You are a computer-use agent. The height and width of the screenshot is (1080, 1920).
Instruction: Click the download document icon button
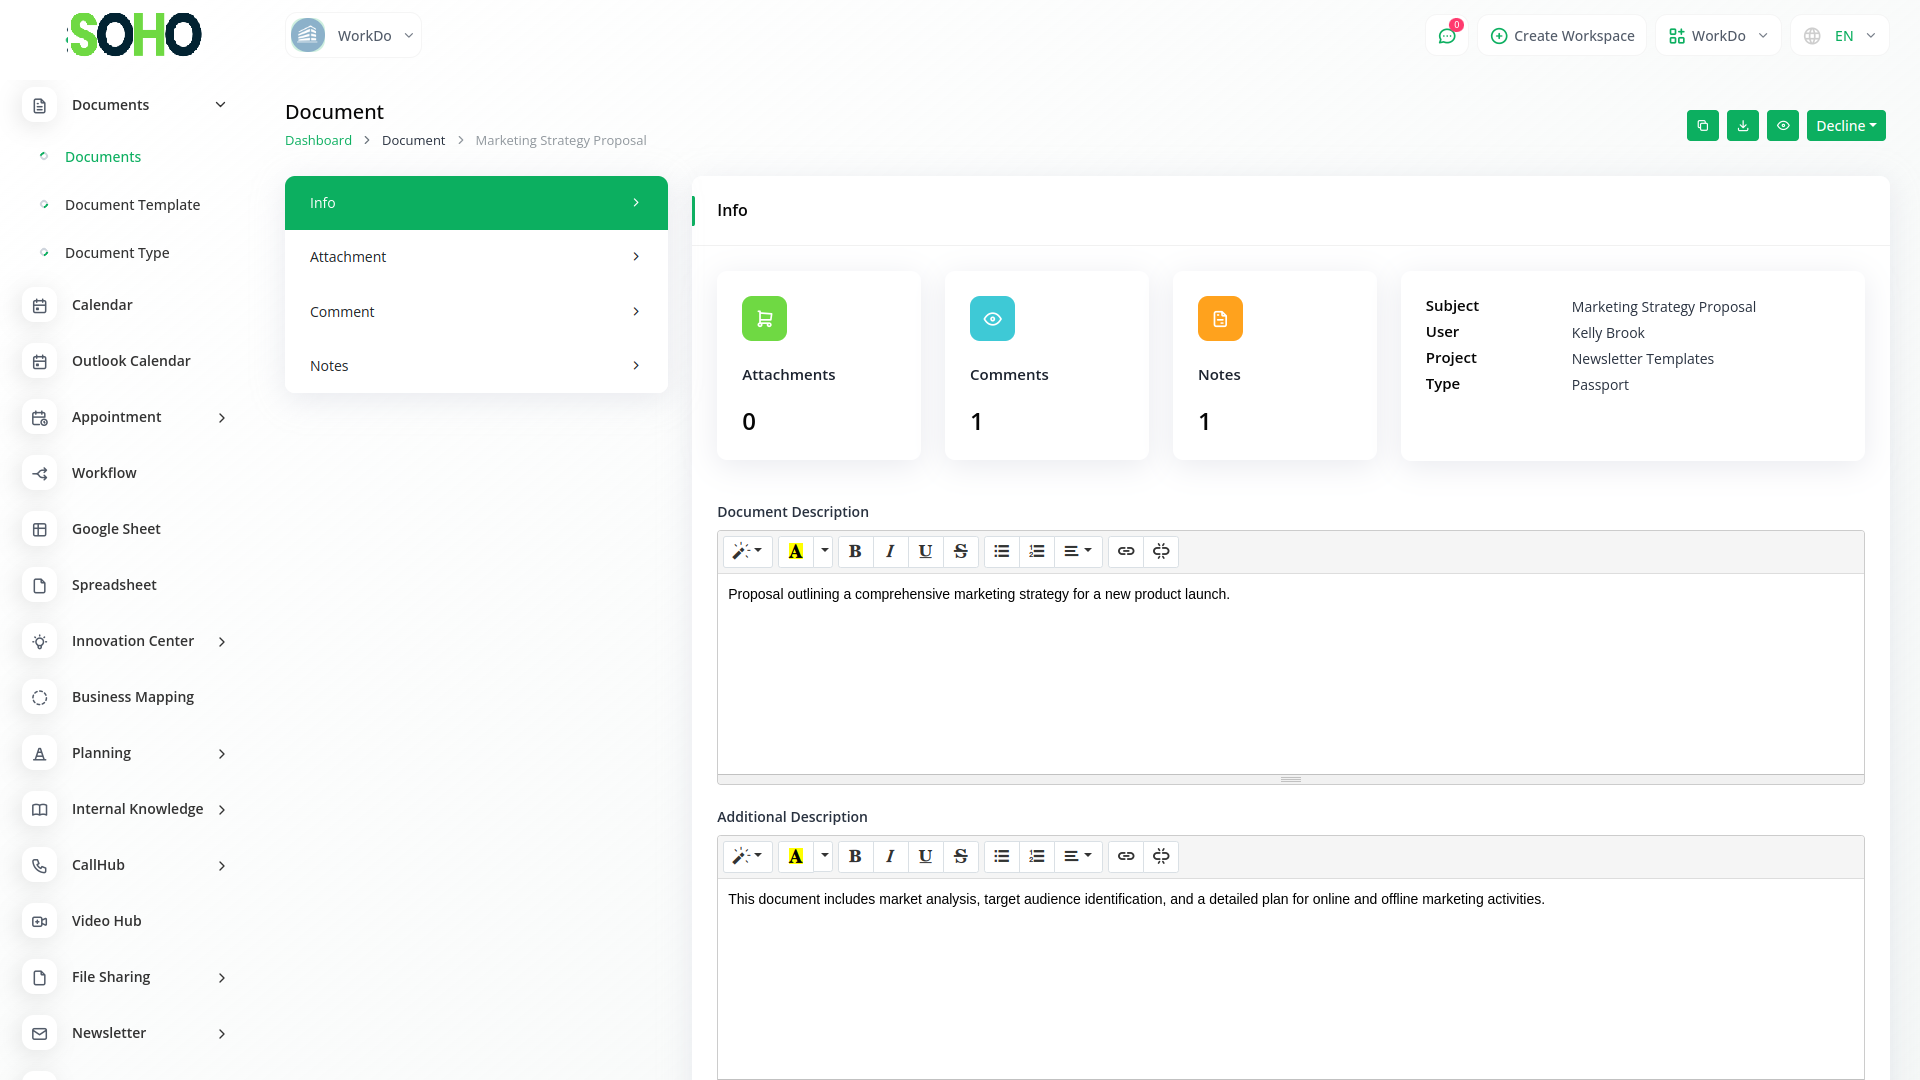1742,126
